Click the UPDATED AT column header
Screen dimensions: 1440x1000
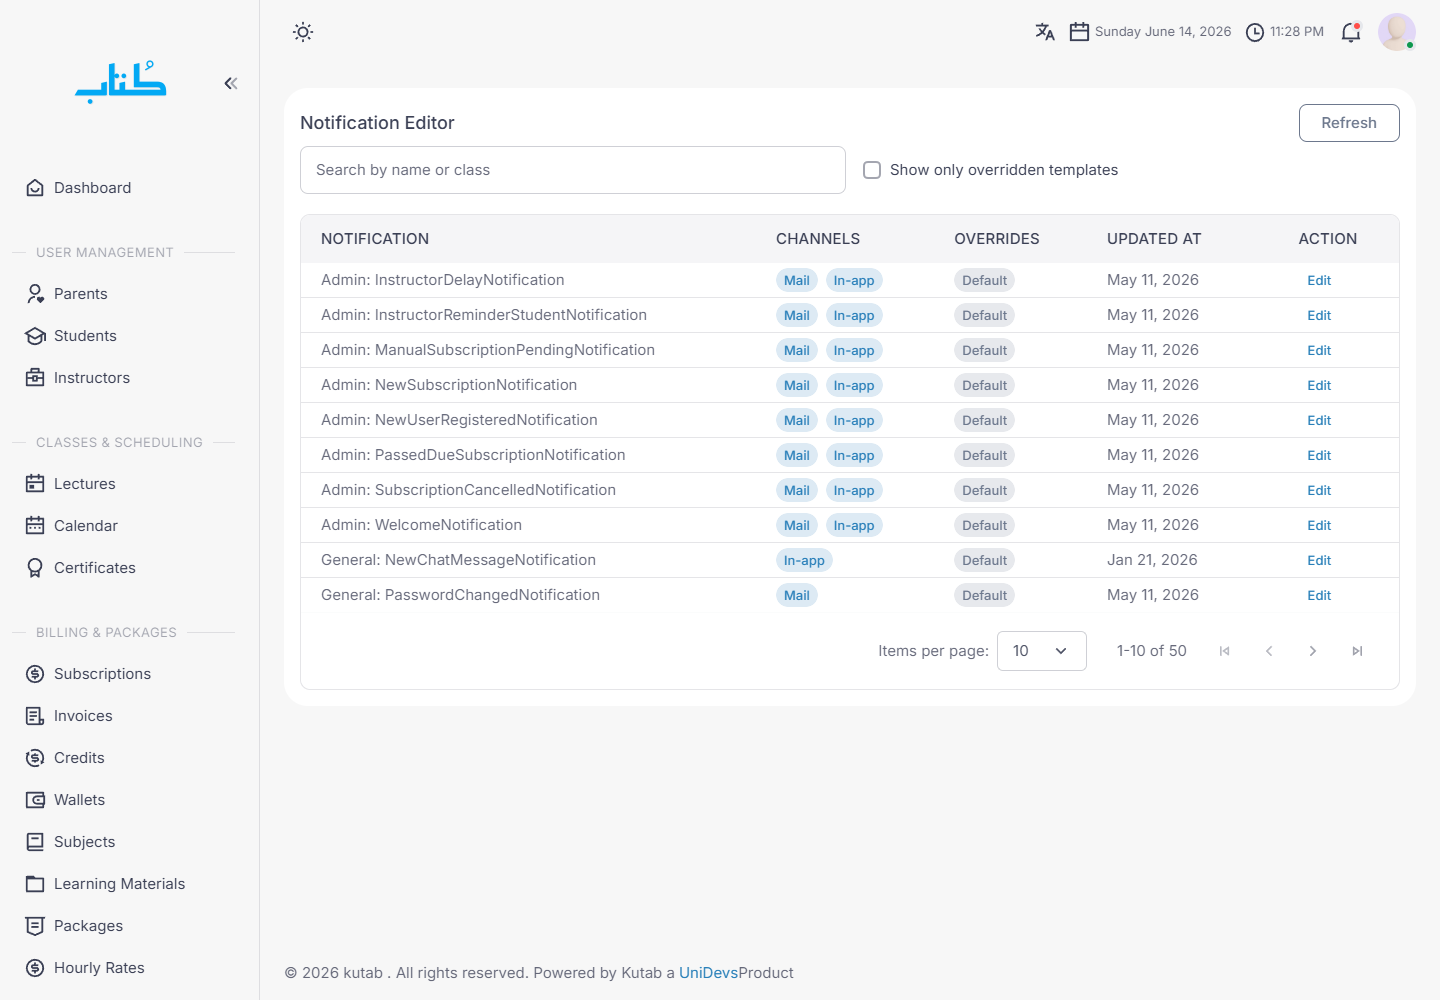1154,239
